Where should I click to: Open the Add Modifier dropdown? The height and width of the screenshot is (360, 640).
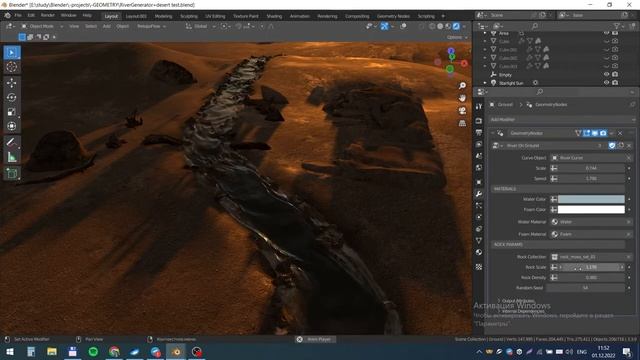tap(562, 120)
